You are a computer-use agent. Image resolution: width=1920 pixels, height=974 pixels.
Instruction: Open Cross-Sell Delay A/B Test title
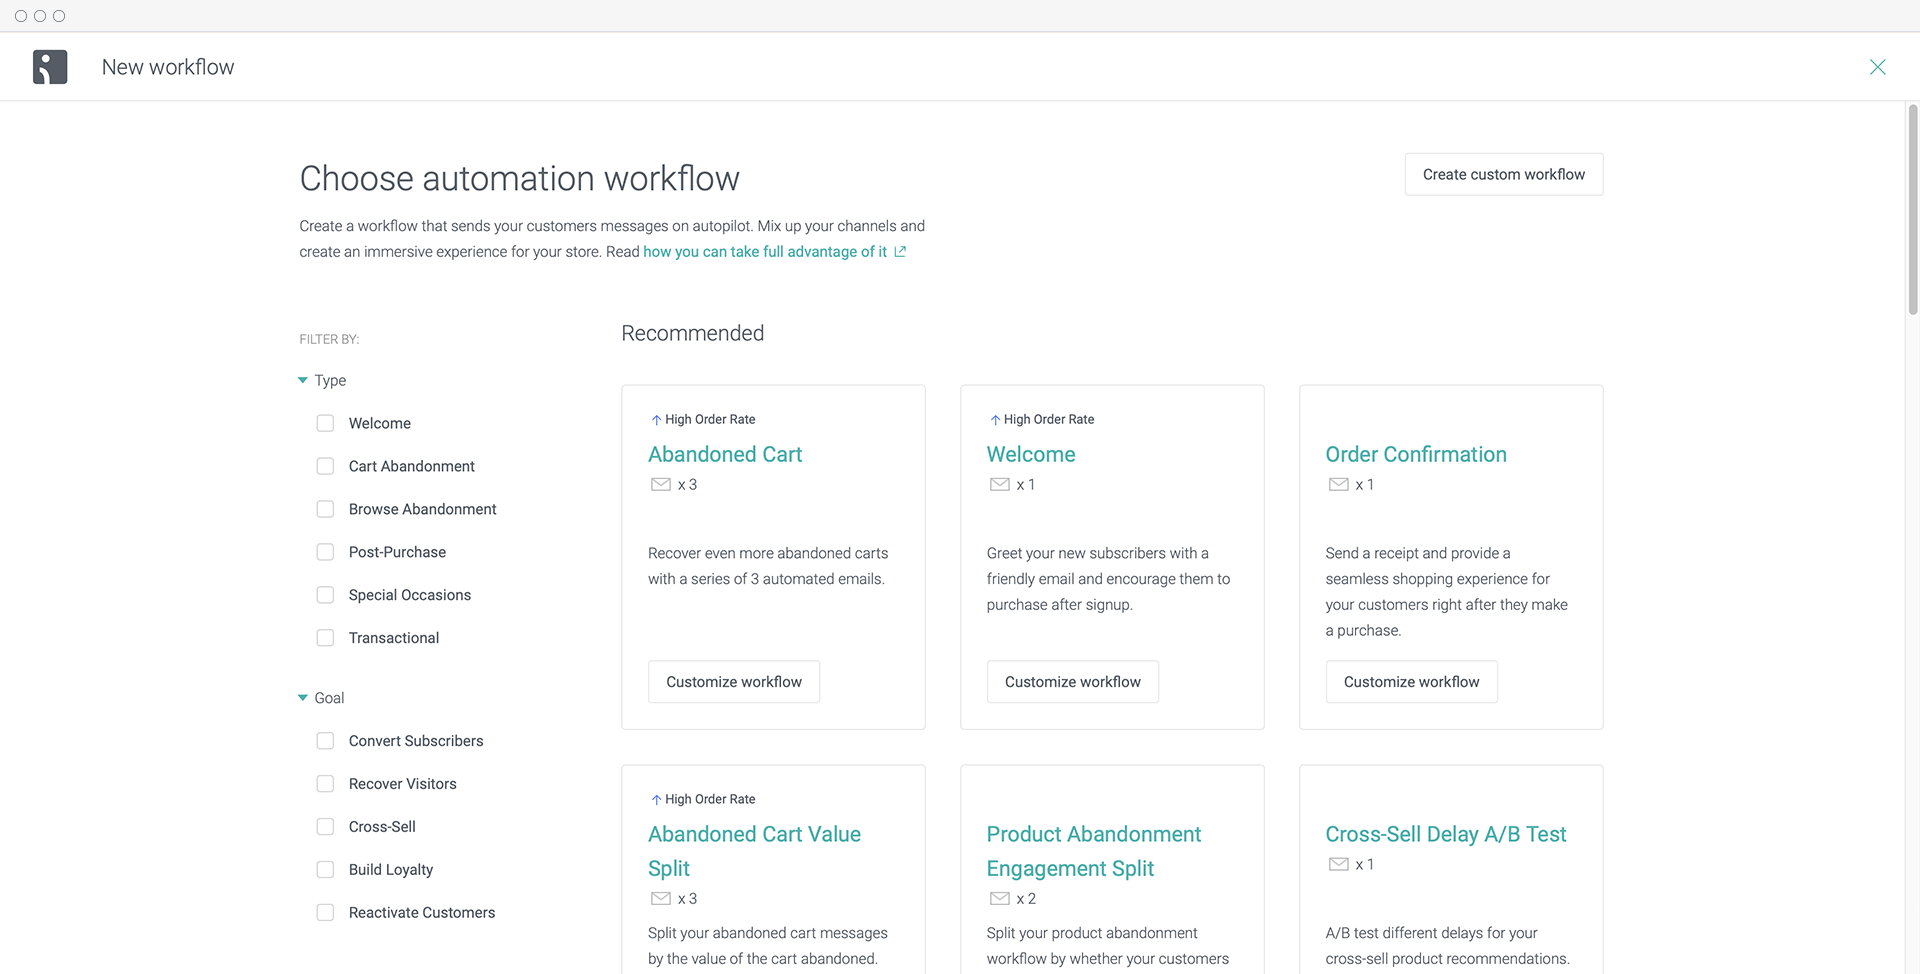coord(1446,834)
